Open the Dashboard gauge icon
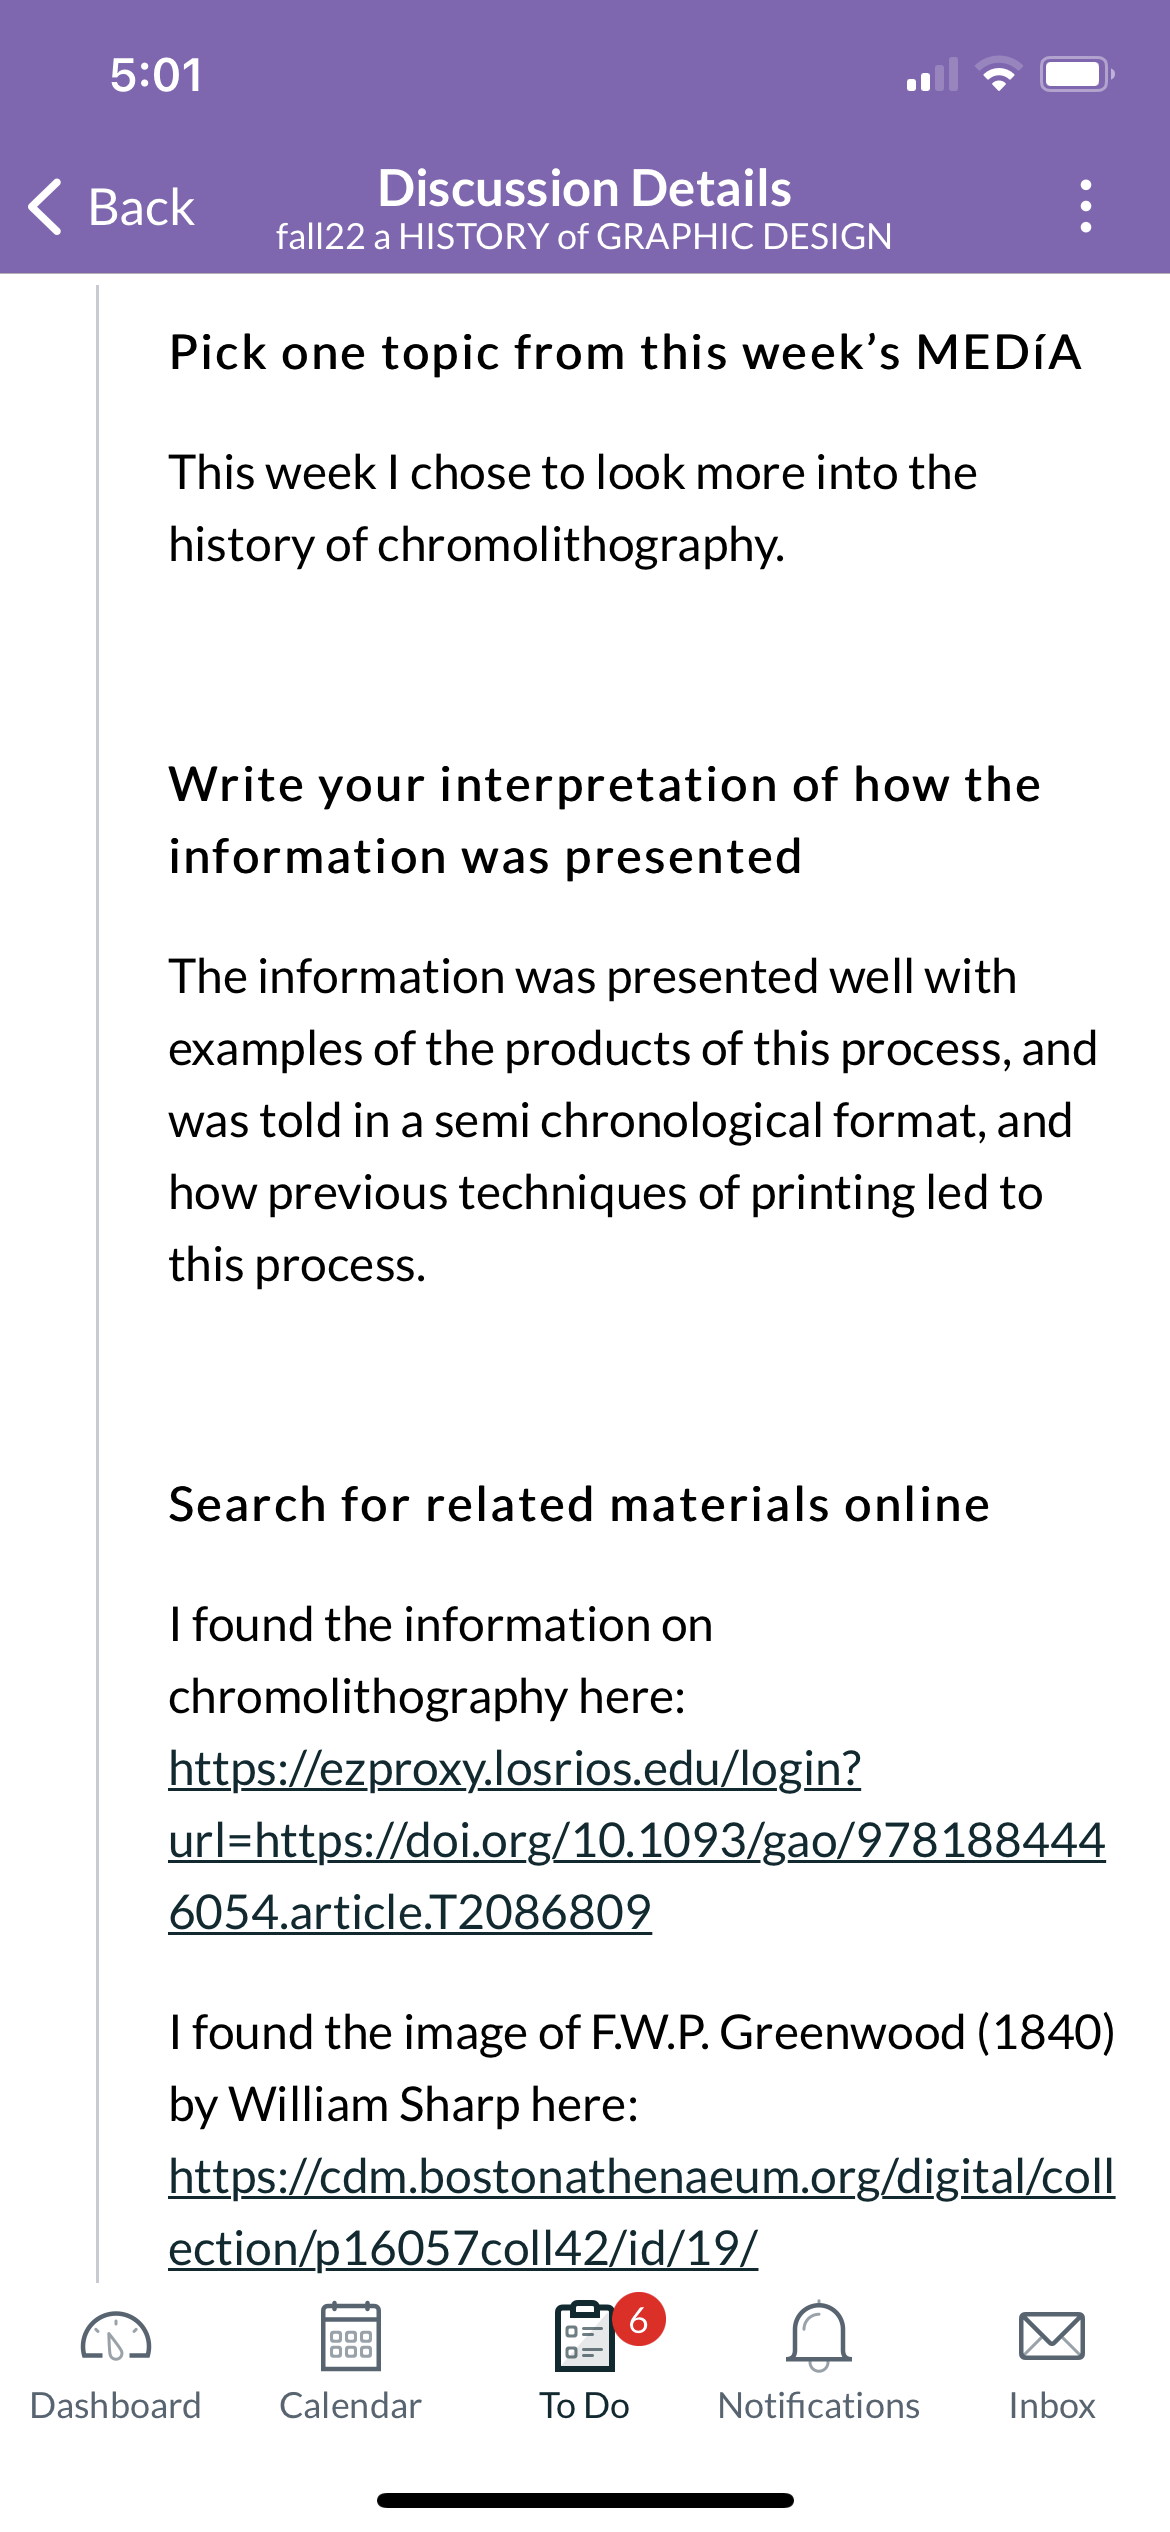This screenshot has height=2532, width=1170. point(115,2336)
